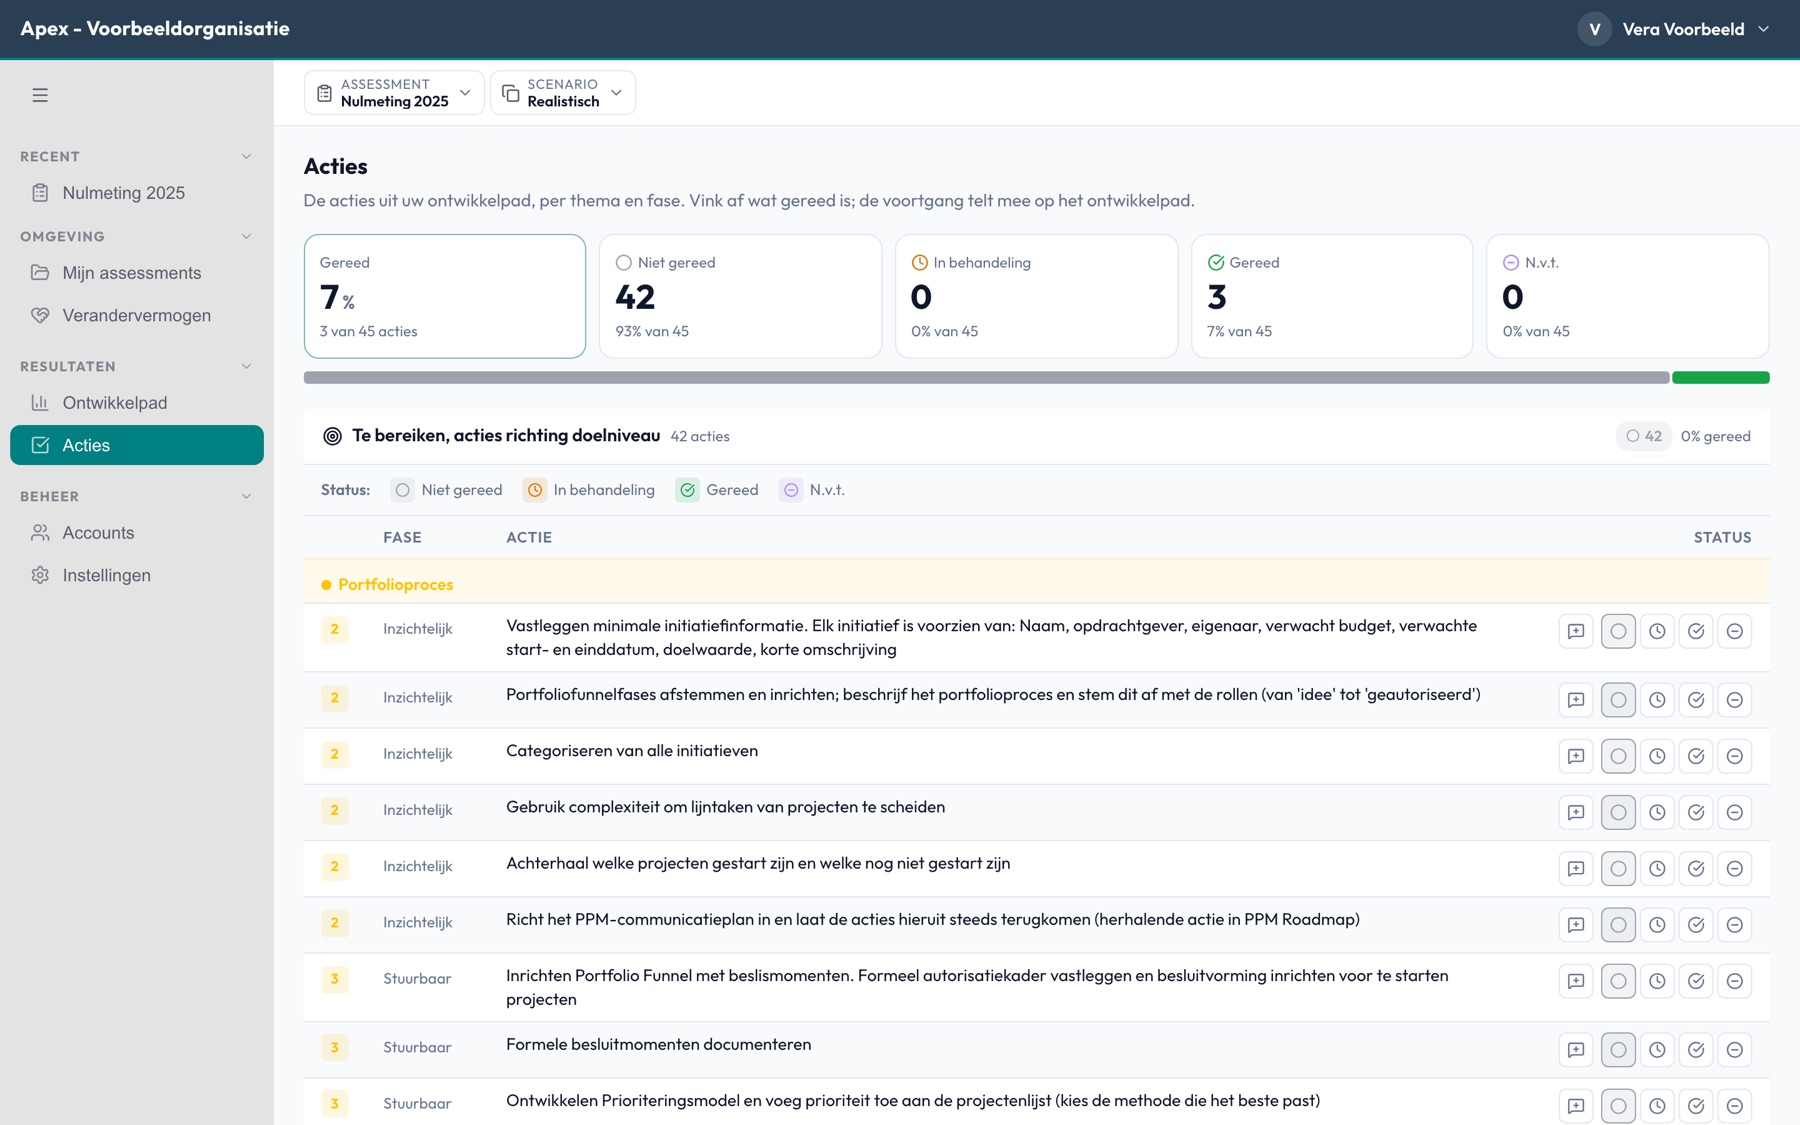Mark 'Vastleggen minimale initiatiefinformatie' row as Gereed

[1696, 631]
